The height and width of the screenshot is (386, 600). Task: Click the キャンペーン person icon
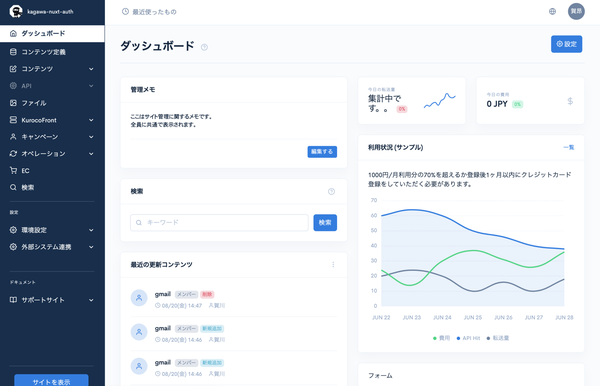[13, 137]
